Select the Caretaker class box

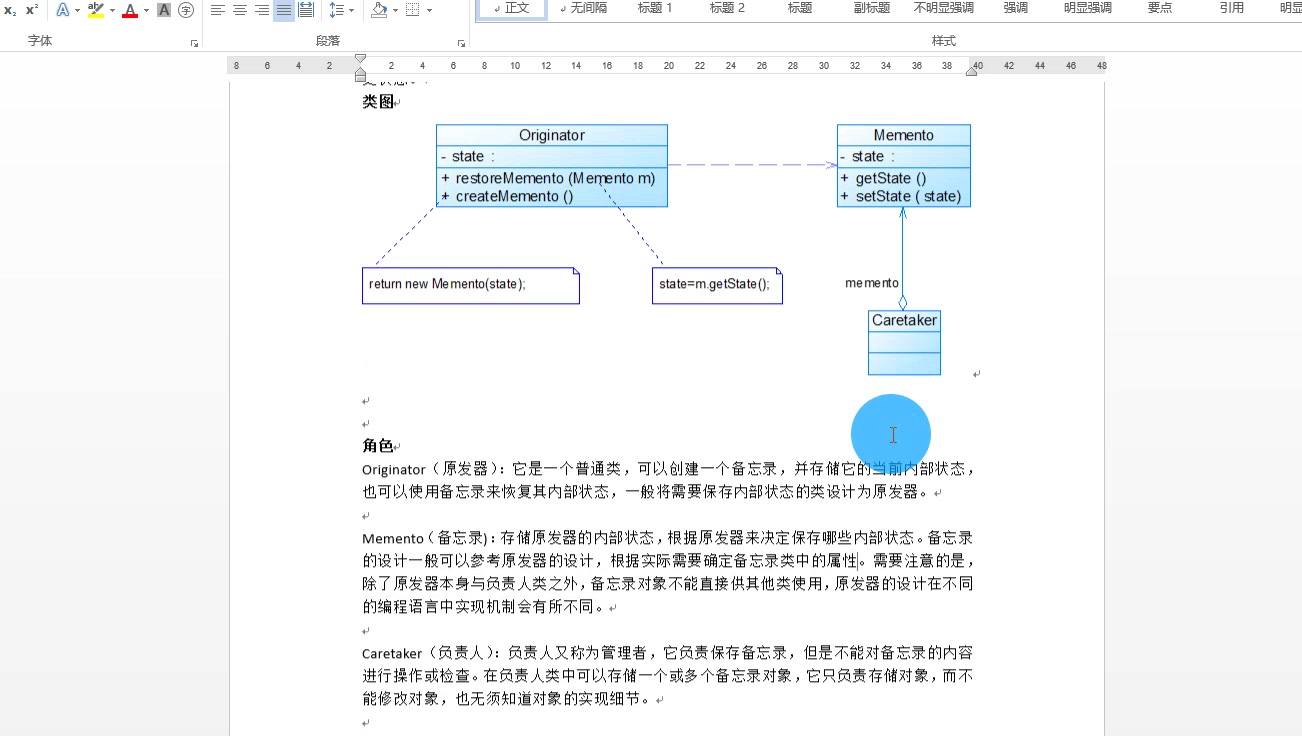904,342
